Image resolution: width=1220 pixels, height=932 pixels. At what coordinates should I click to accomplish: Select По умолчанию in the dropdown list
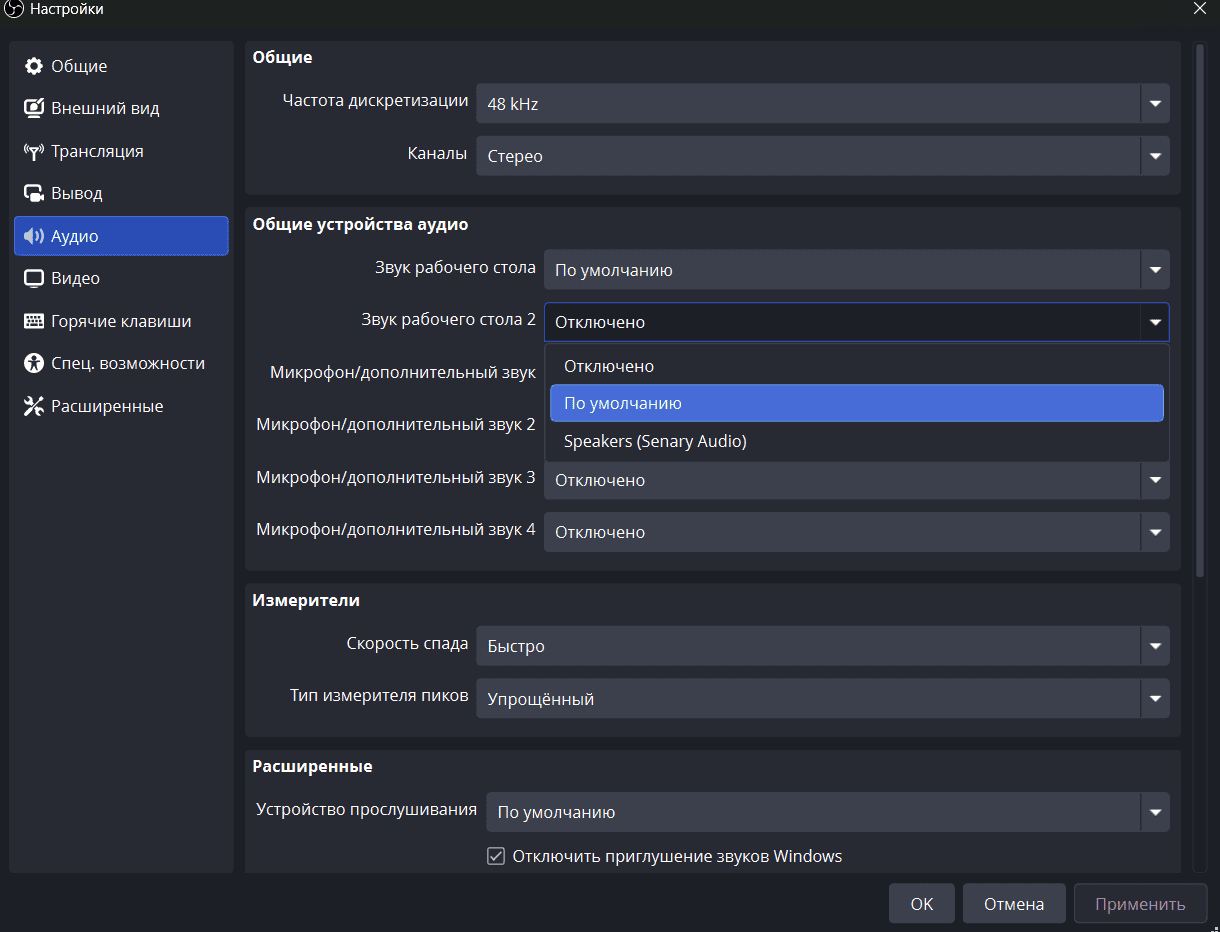(x=623, y=404)
